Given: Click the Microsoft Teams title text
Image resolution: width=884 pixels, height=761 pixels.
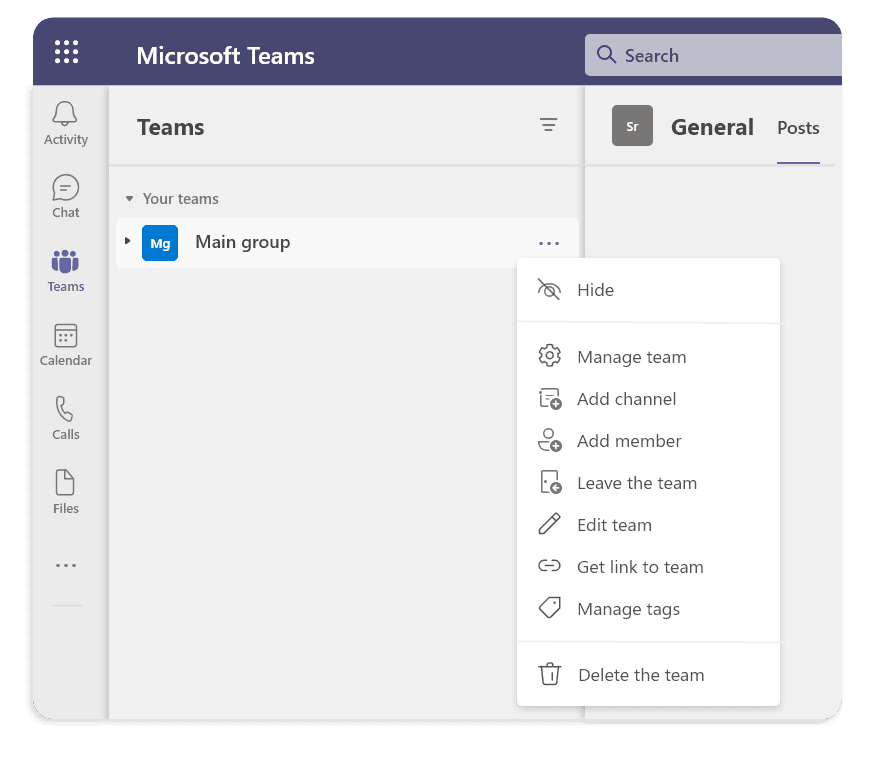Looking at the screenshot, I should [226, 55].
